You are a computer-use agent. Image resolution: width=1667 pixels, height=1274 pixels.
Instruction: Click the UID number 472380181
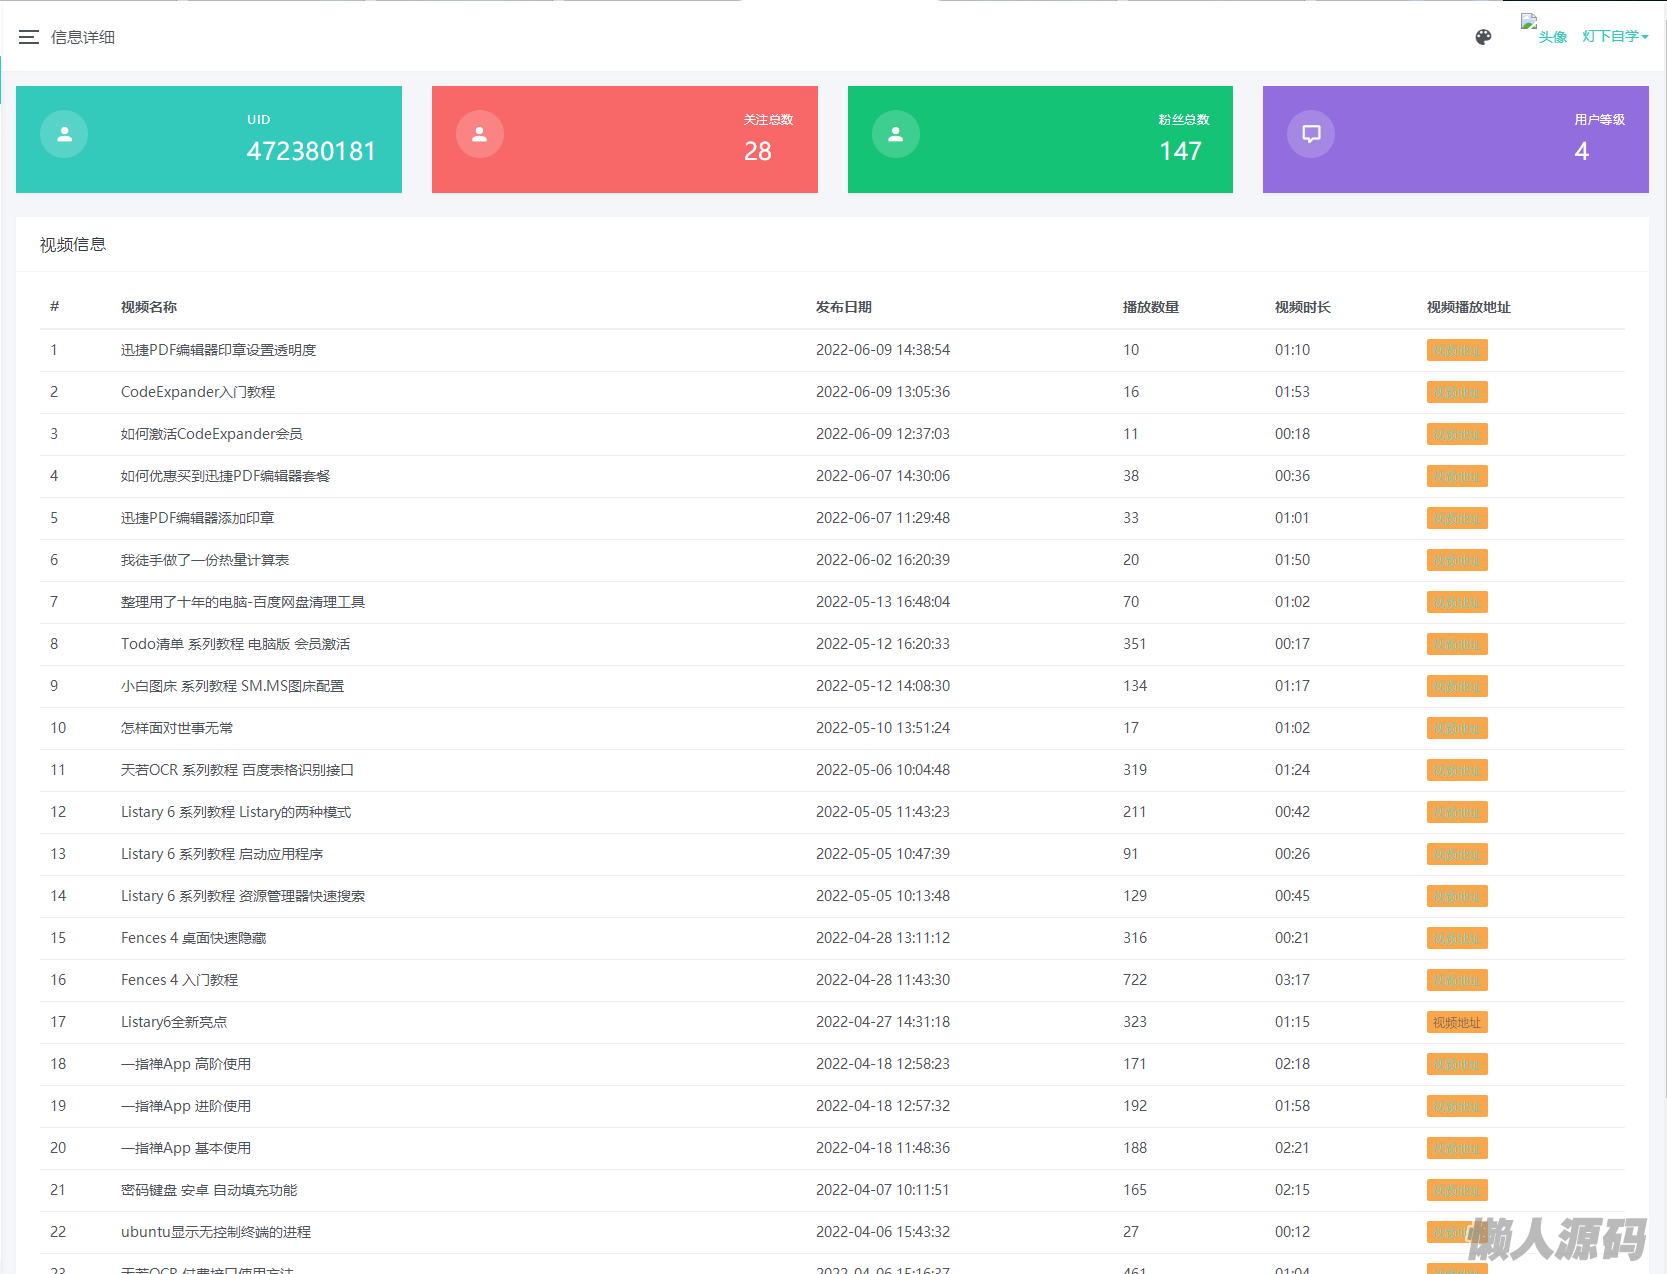[311, 151]
